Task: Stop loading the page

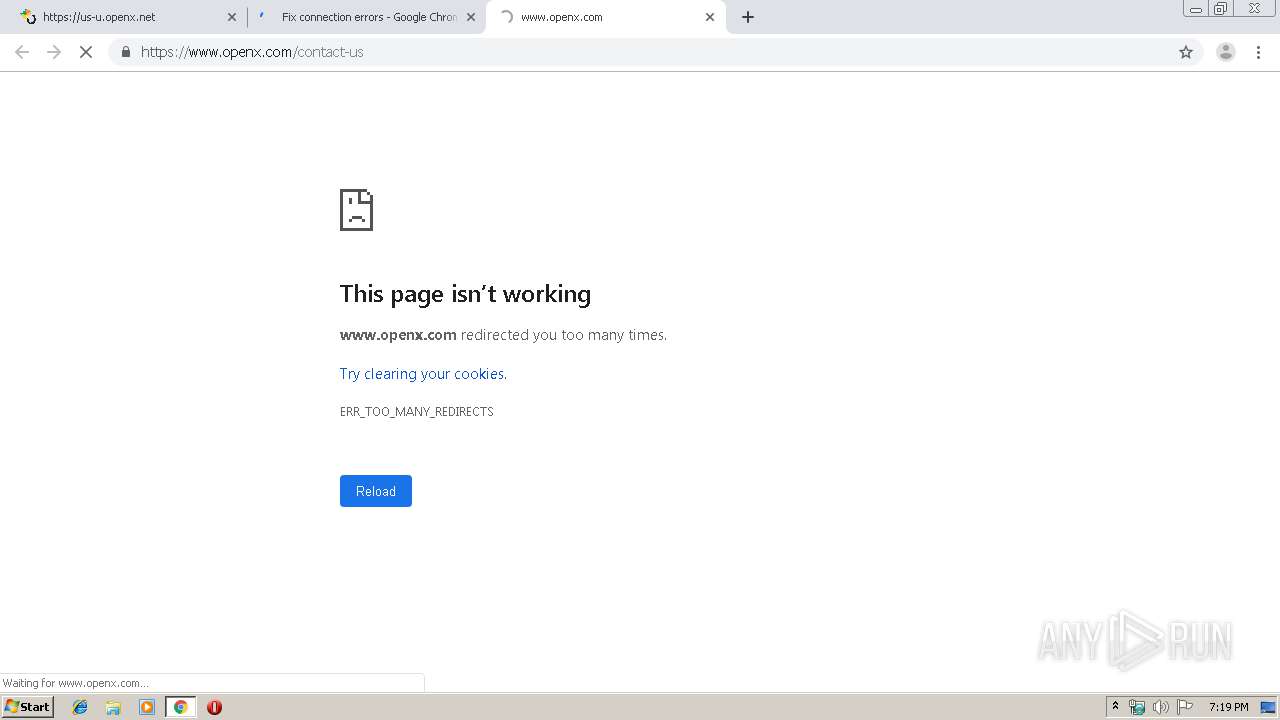Action: click(86, 52)
